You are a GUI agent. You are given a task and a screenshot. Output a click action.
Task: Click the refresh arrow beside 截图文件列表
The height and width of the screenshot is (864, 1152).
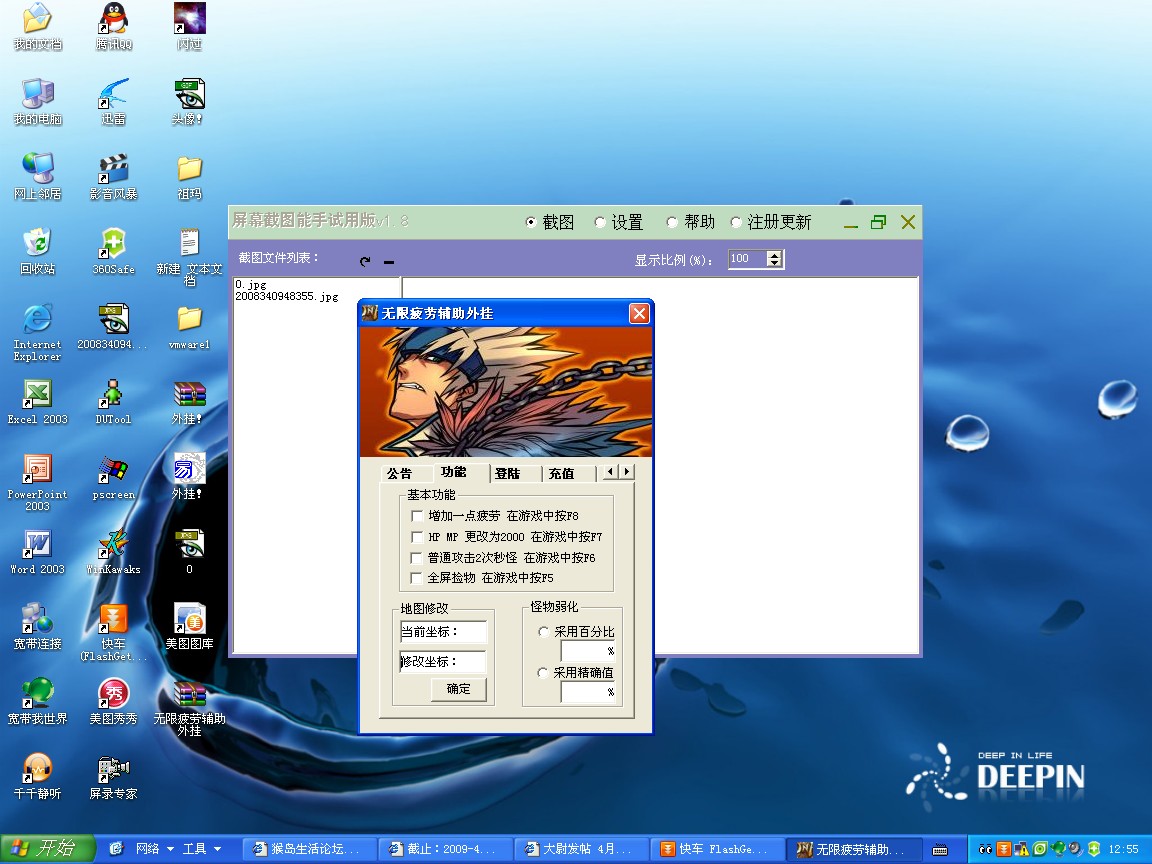click(x=365, y=261)
